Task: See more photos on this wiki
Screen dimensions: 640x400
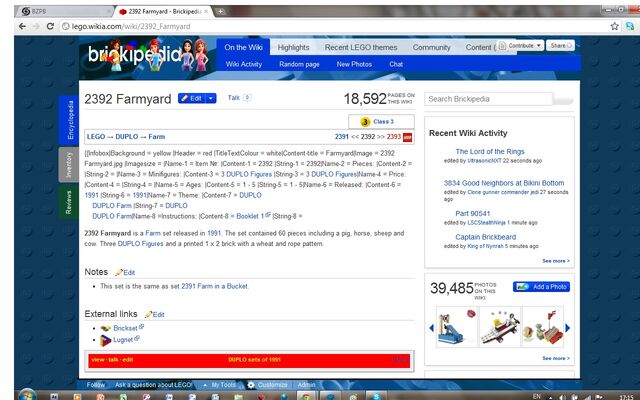Action: tap(556, 358)
